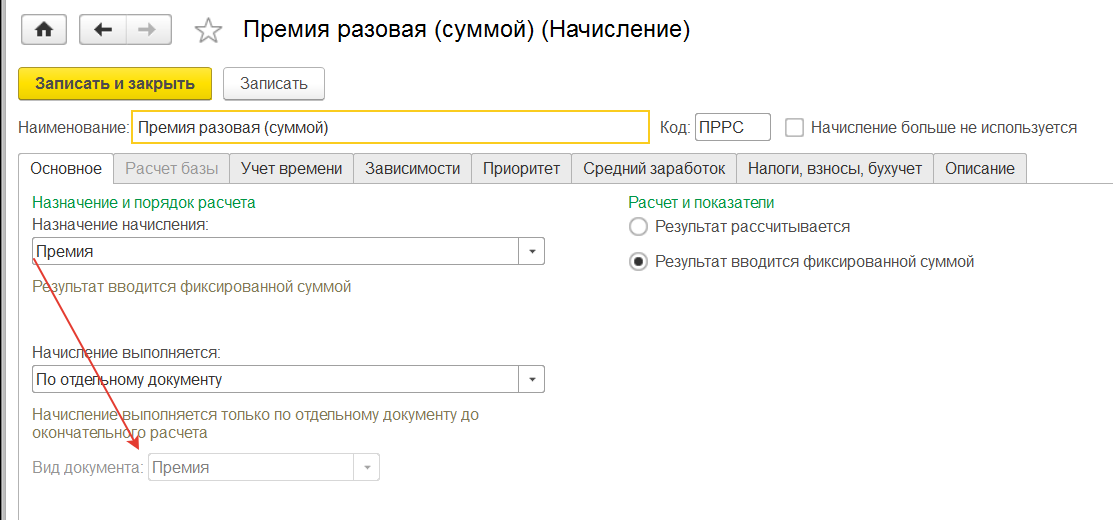Switch to 'Учет времени' tab
The height and width of the screenshot is (520, 1113).
pos(292,168)
